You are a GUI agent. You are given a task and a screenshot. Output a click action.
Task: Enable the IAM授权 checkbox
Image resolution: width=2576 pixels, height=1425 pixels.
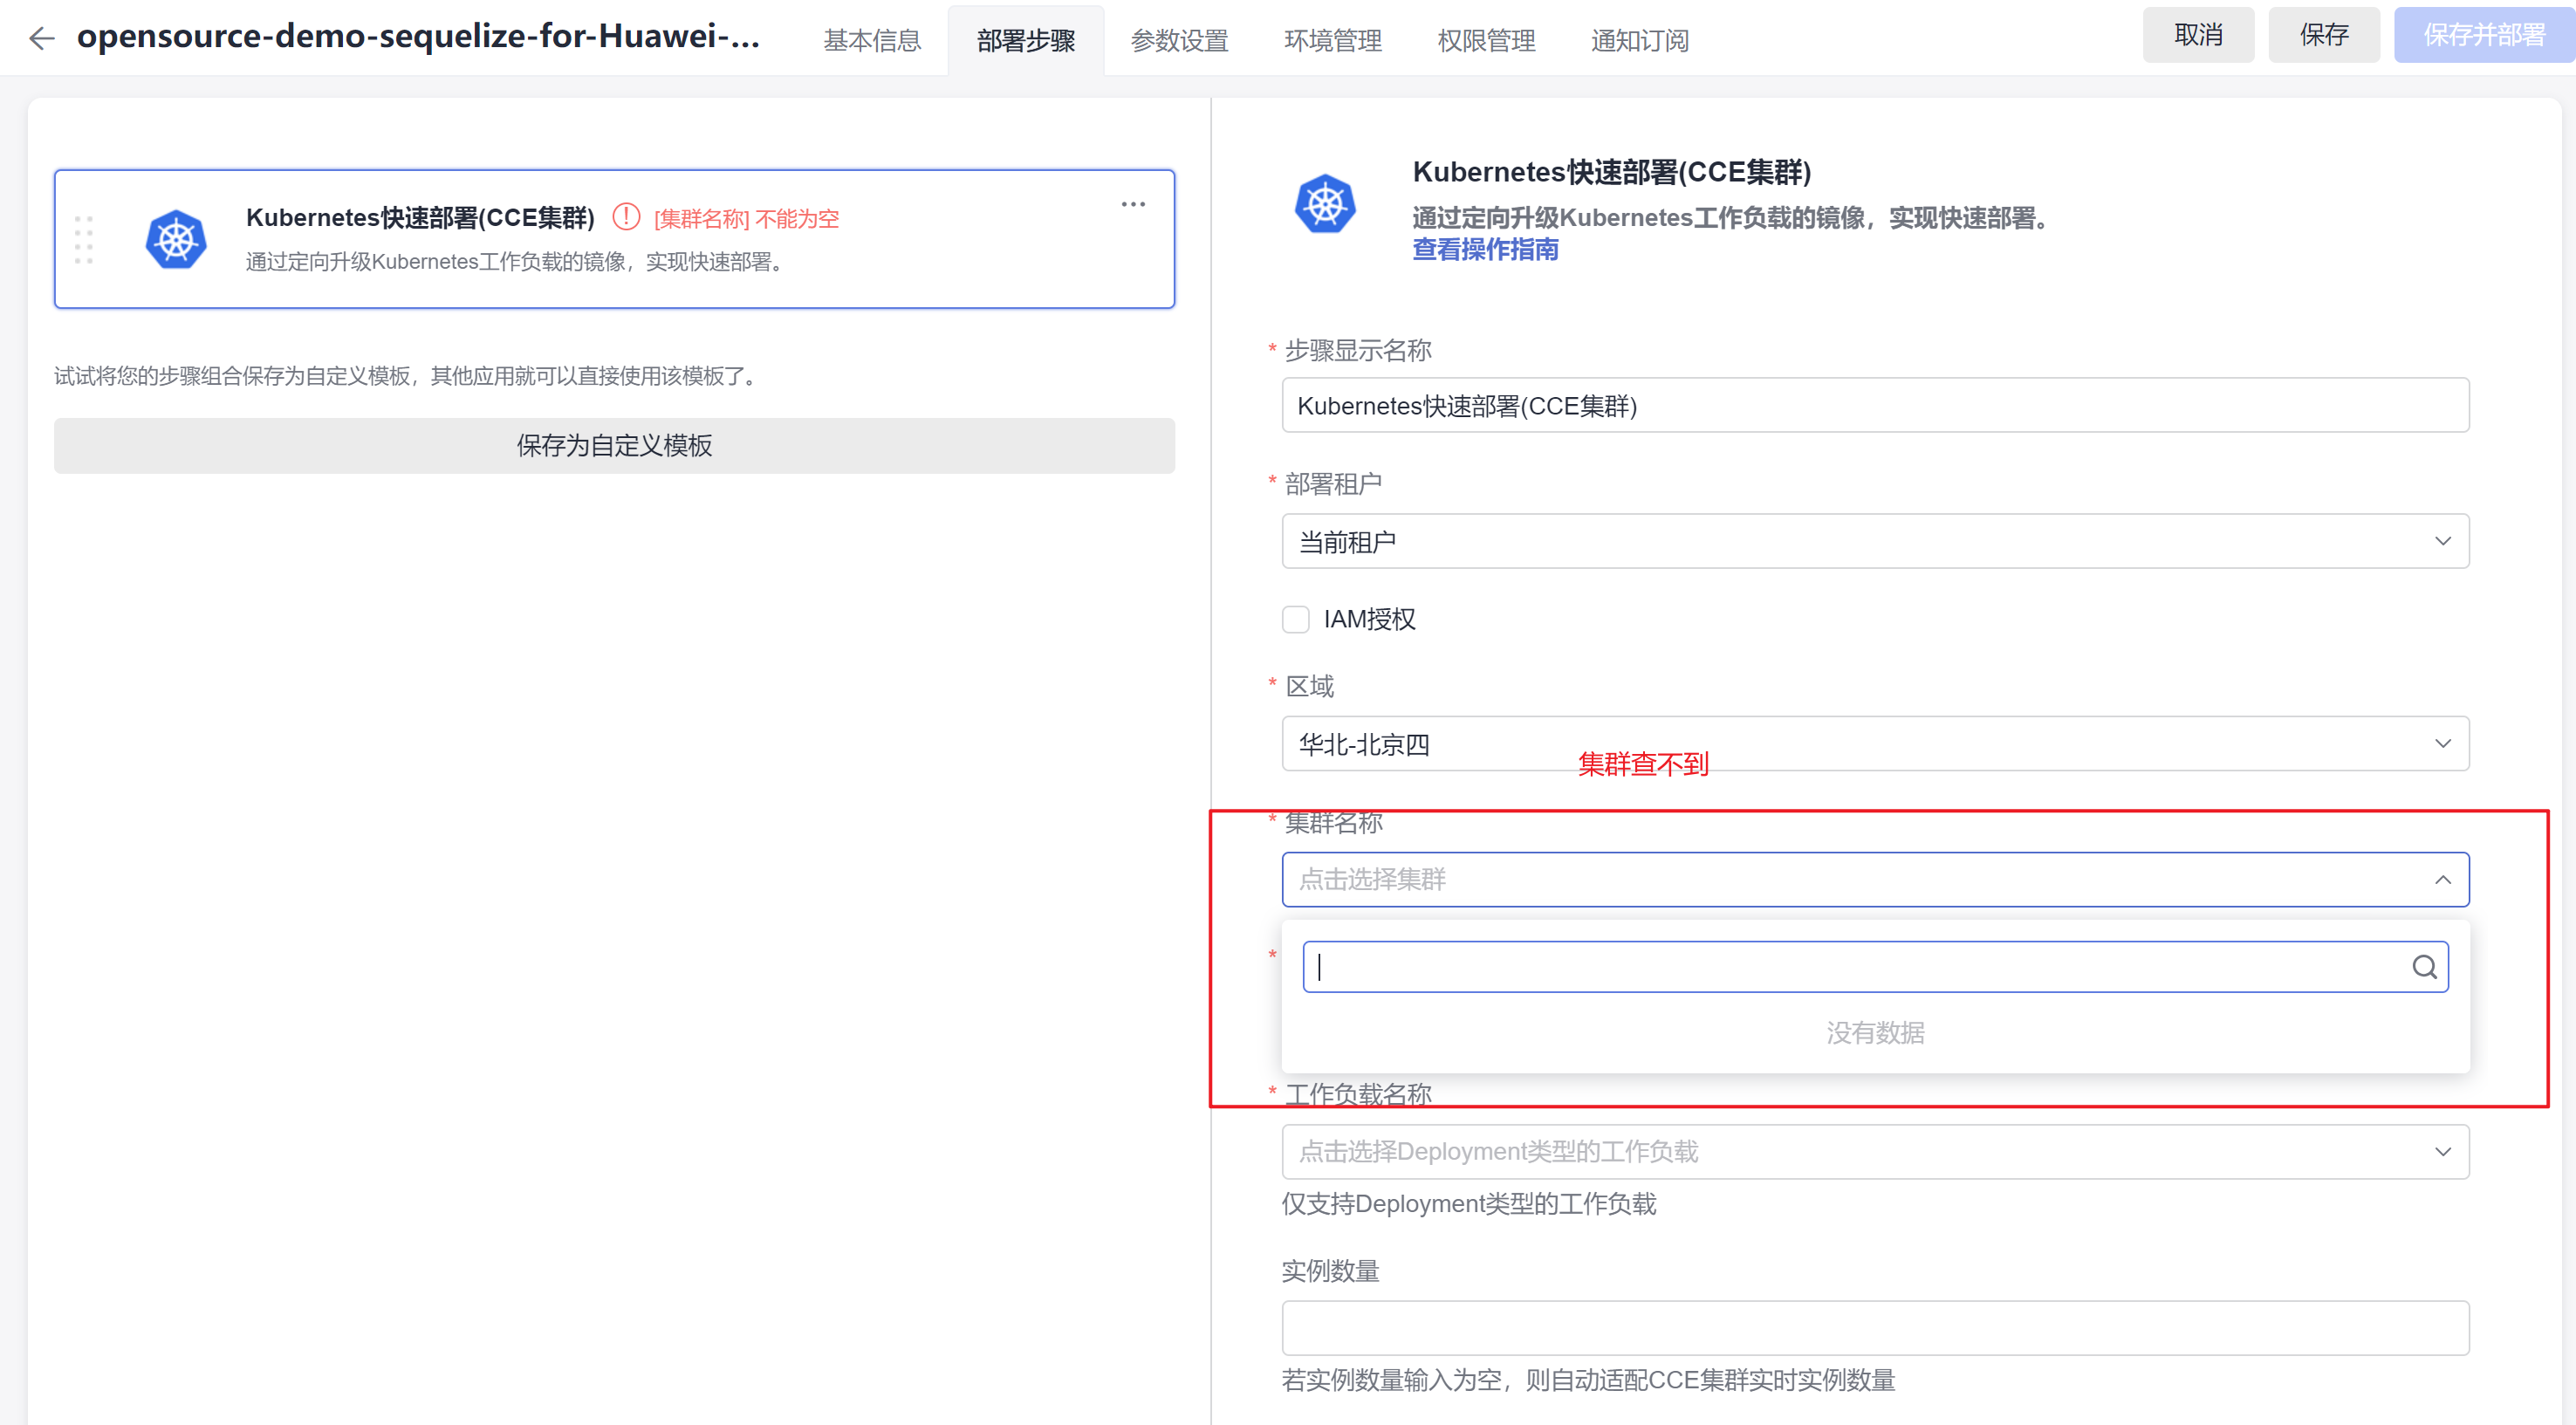pyautogui.click(x=1296, y=619)
